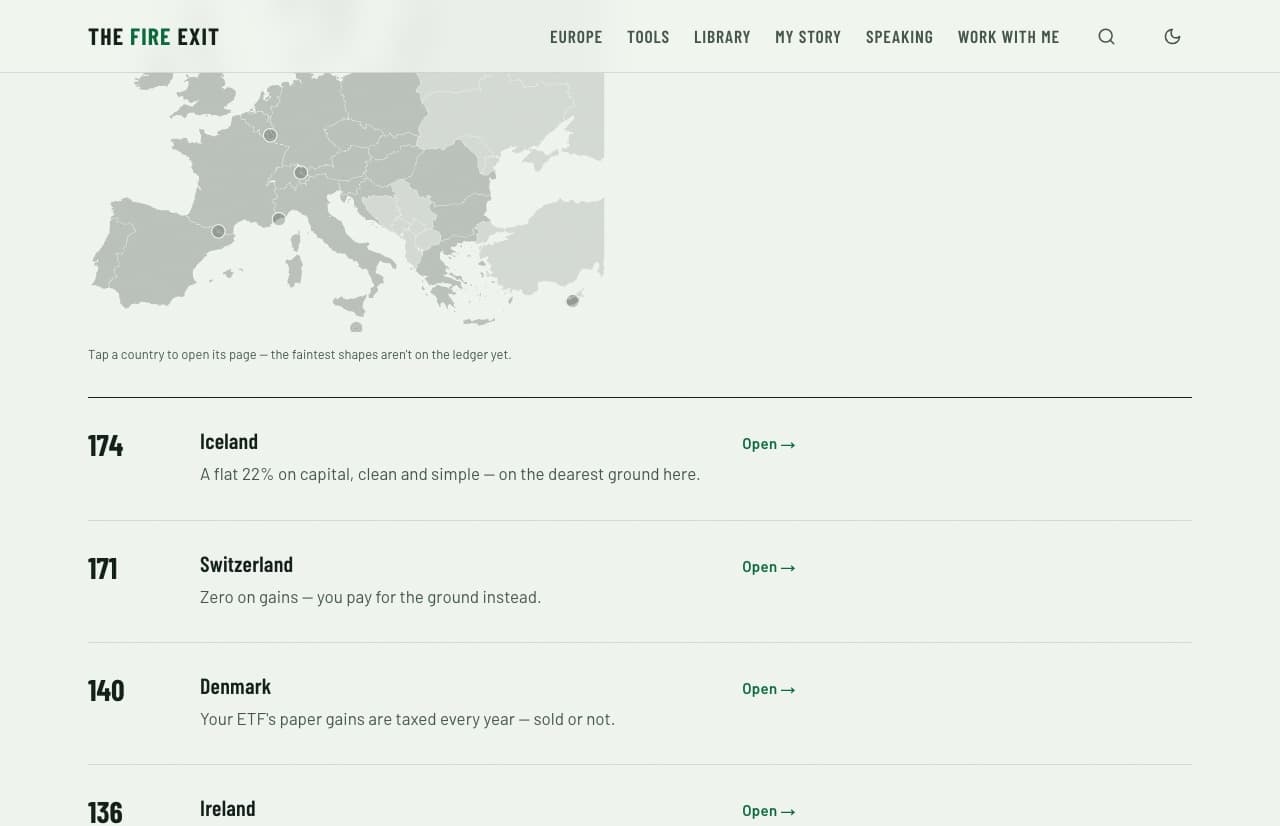Viewport: 1280px width, 826px height.
Task: Tap Germany on the Europe map
Action: point(310,115)
